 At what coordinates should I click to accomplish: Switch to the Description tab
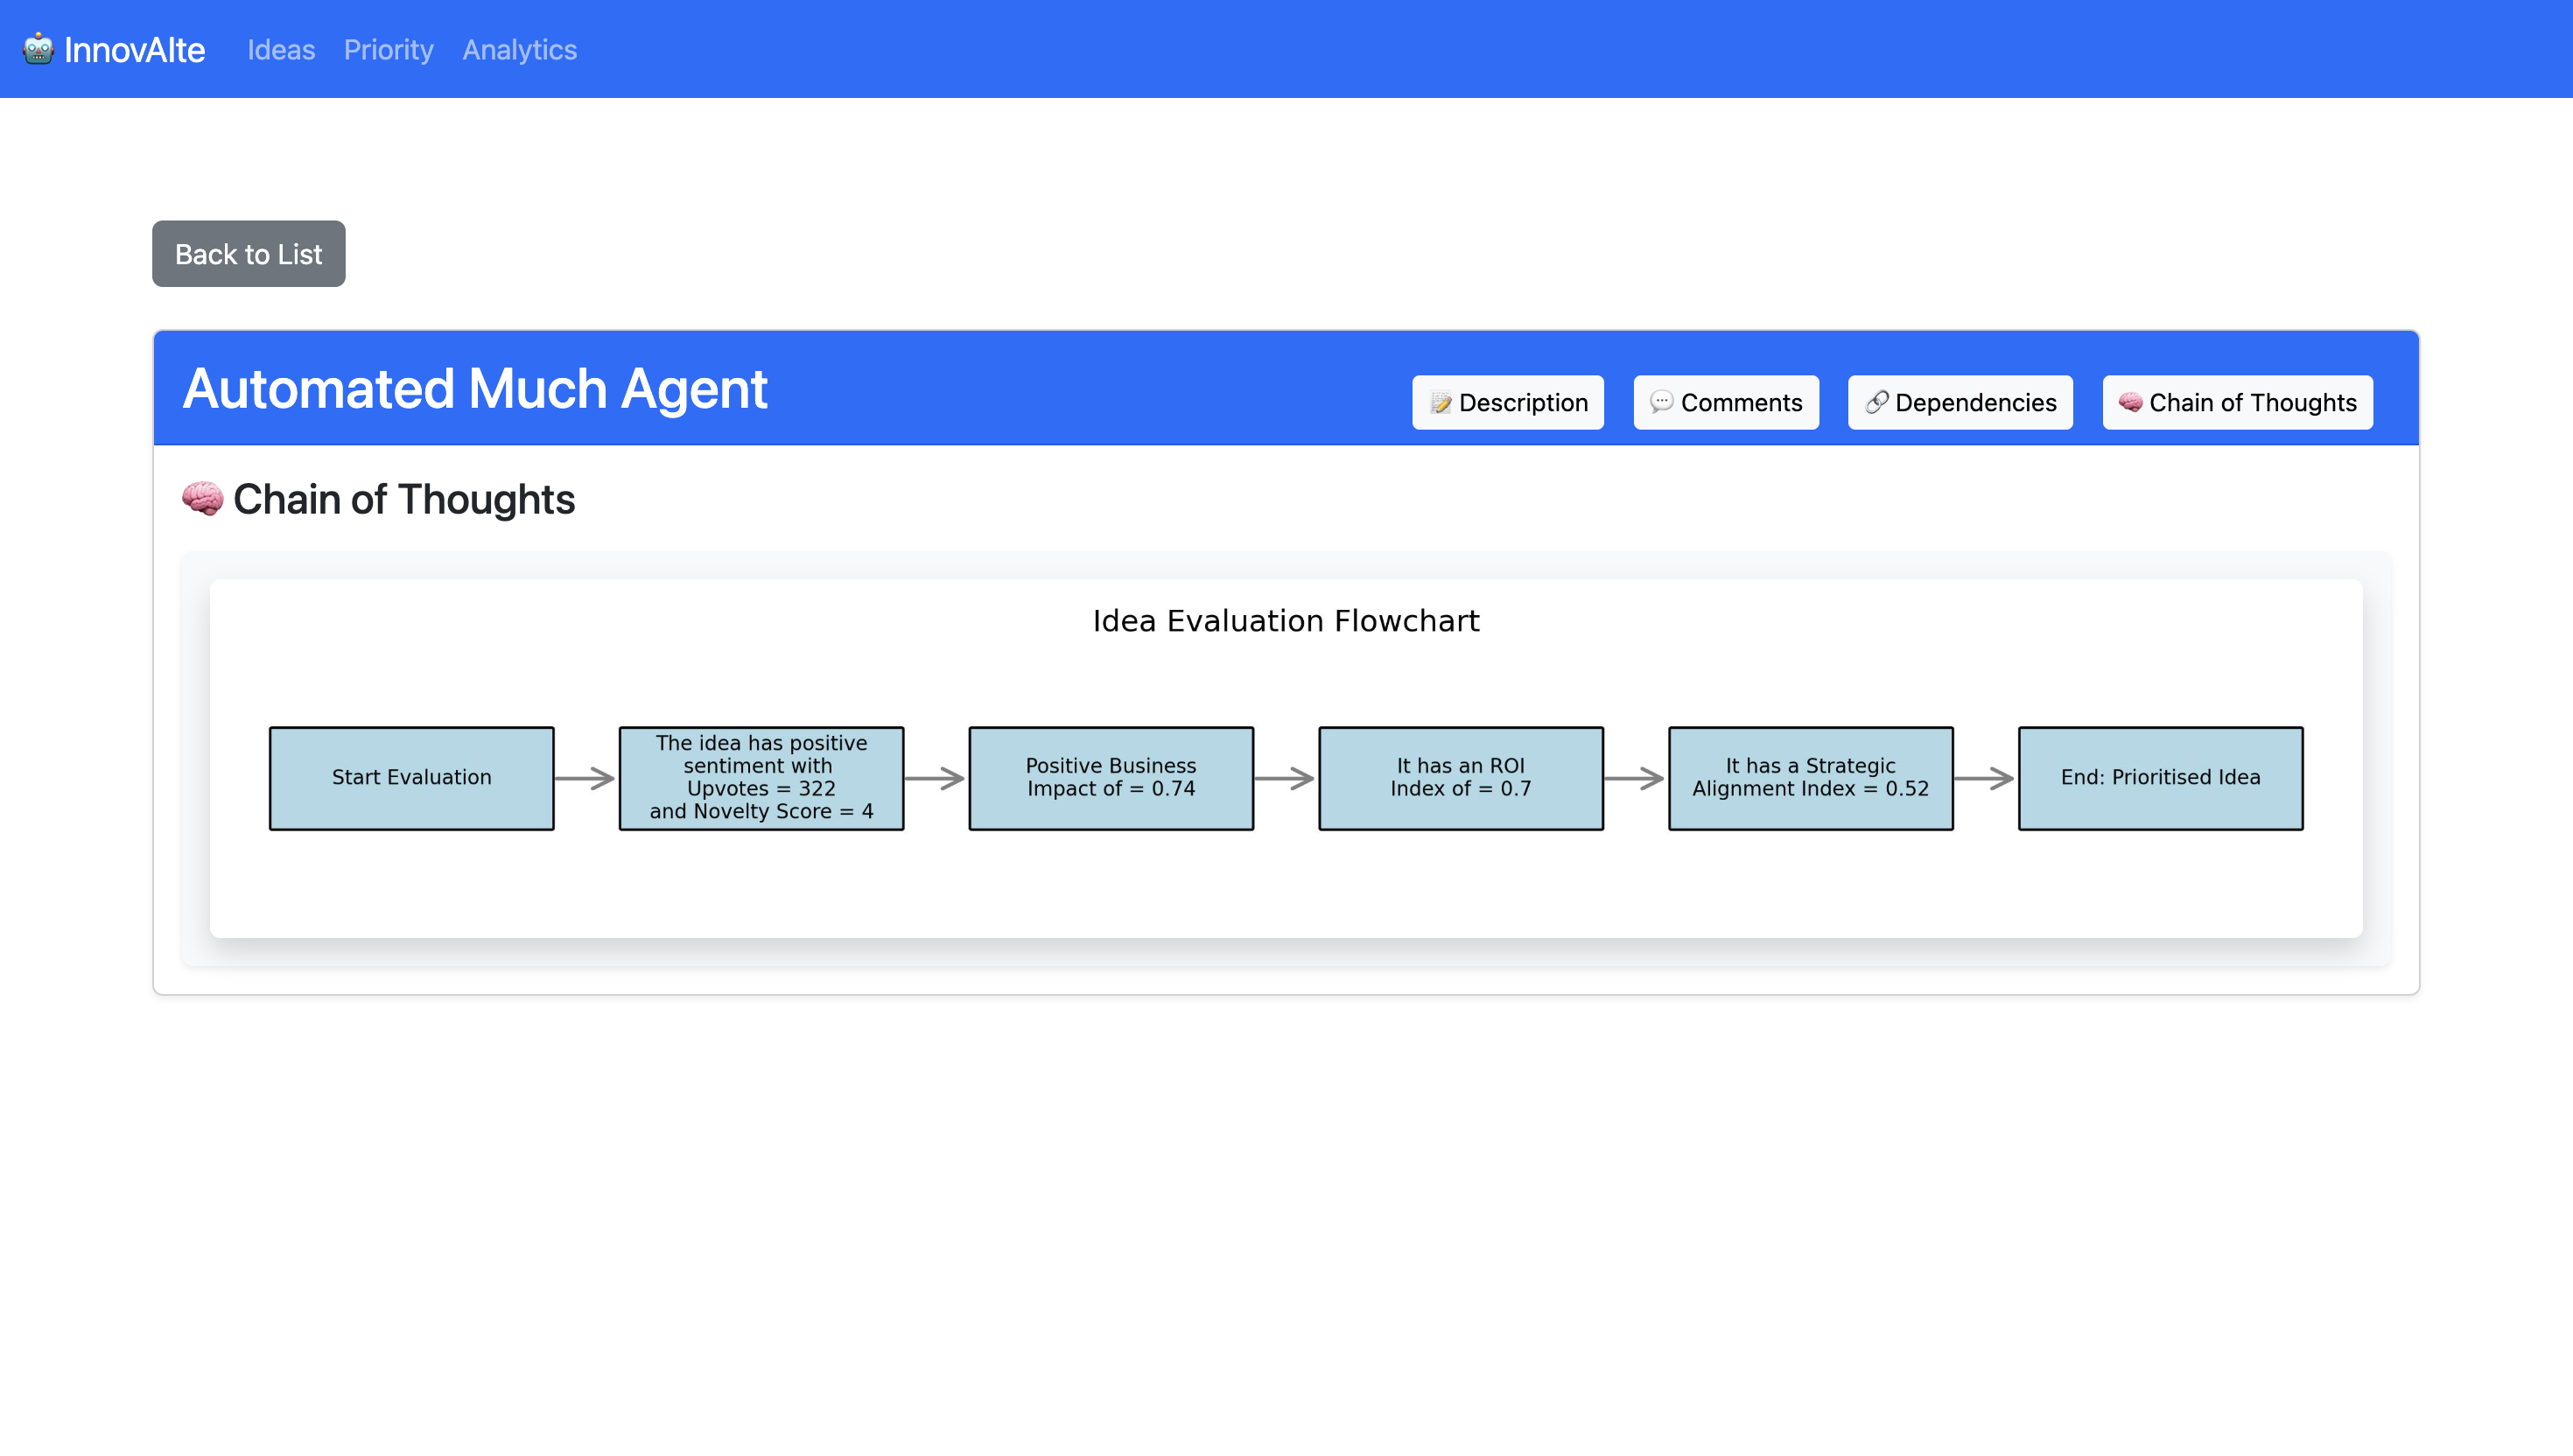pyautogui.click(x=1508, y=402)
